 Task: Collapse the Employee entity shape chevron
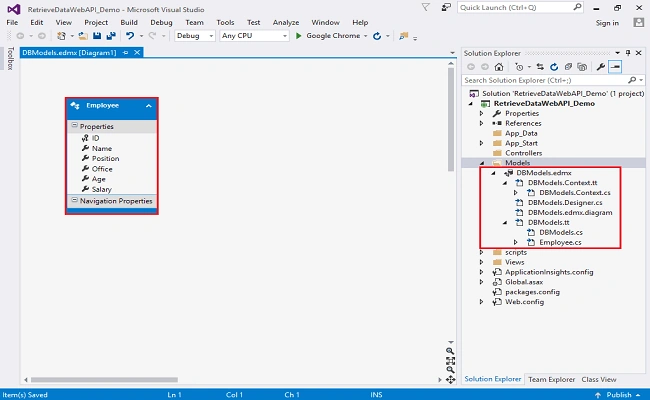(x=149, y=106)
